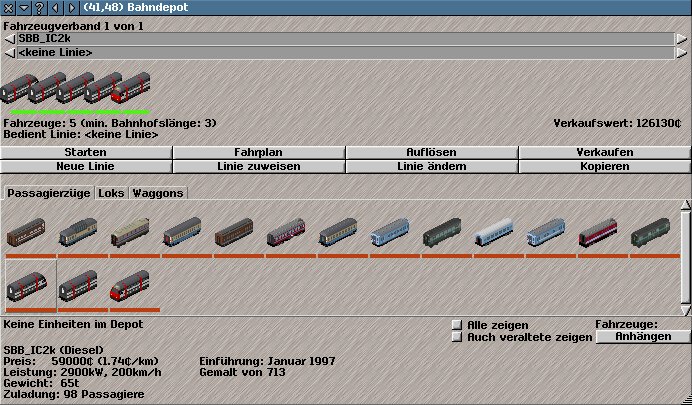The height and width of the screenshot is (405, 692).
Task: Select the highlighted SBB_IC2k vehicle in the list
Action: 31,285
